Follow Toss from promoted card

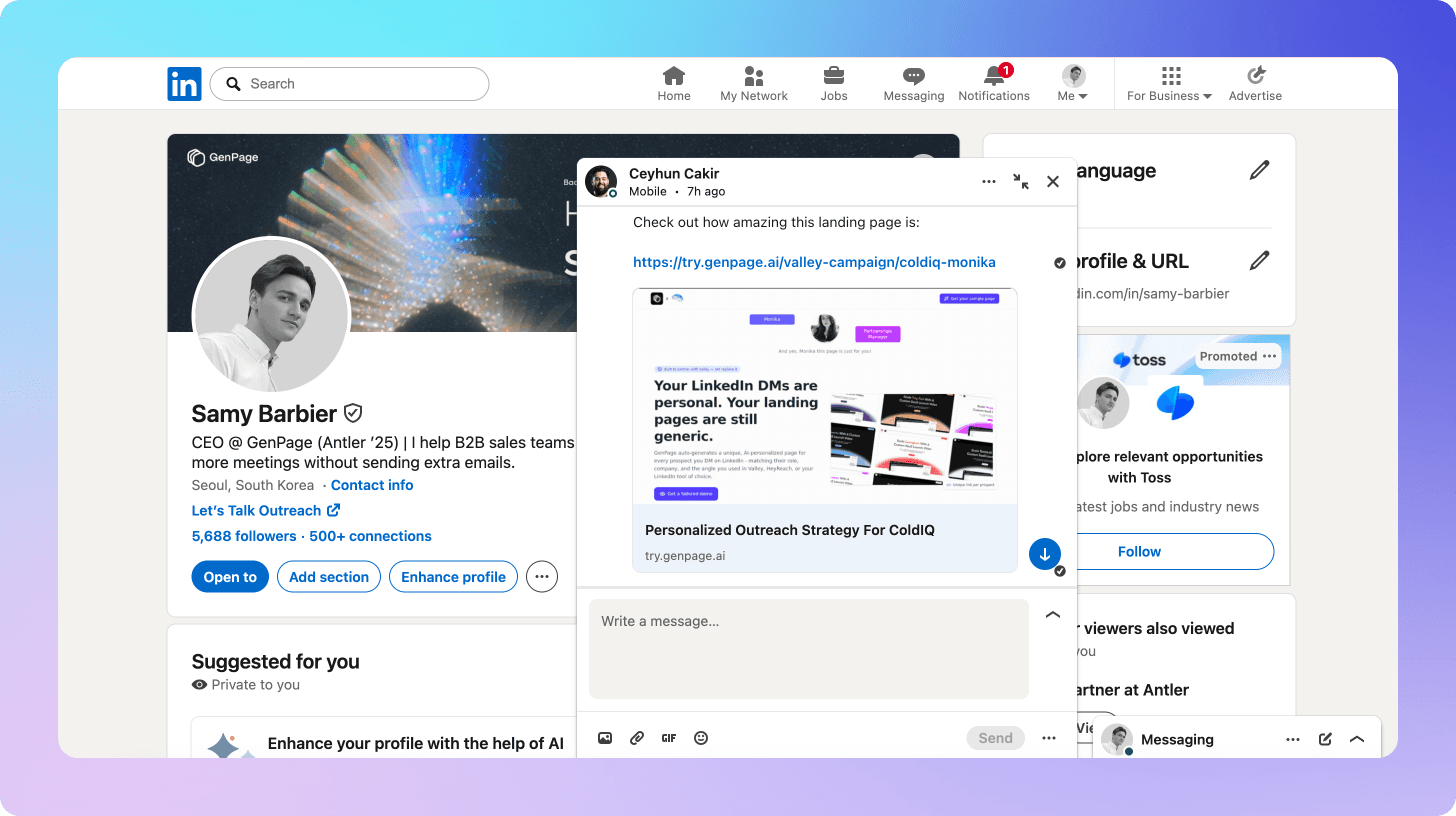pos(1139,551)
